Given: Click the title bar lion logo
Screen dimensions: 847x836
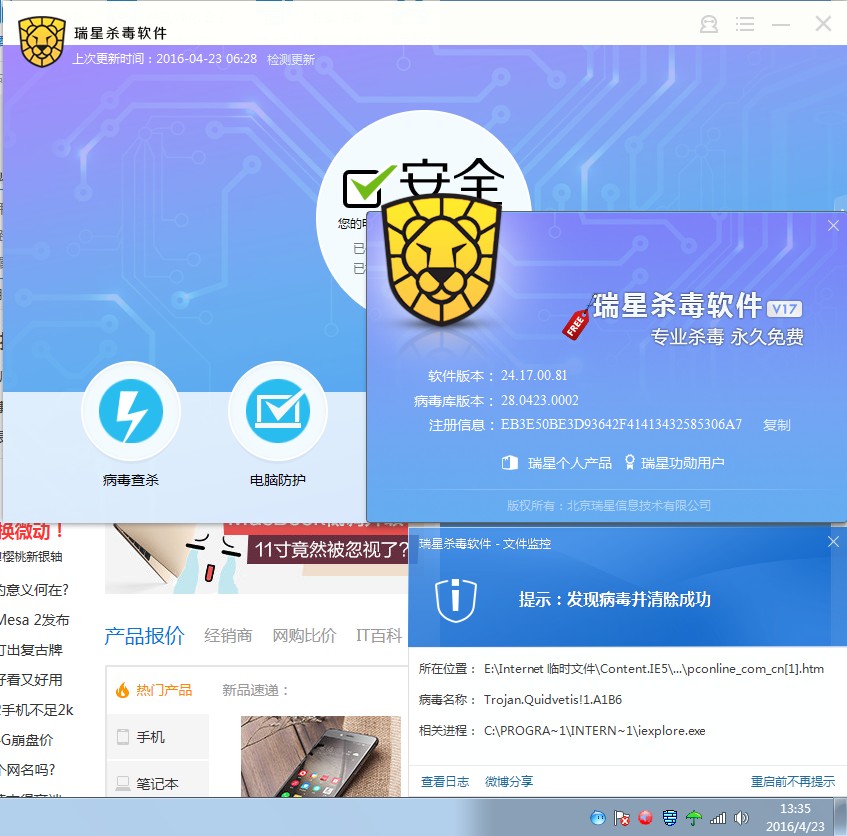Looking at the screenshot, I should point(42,42).
